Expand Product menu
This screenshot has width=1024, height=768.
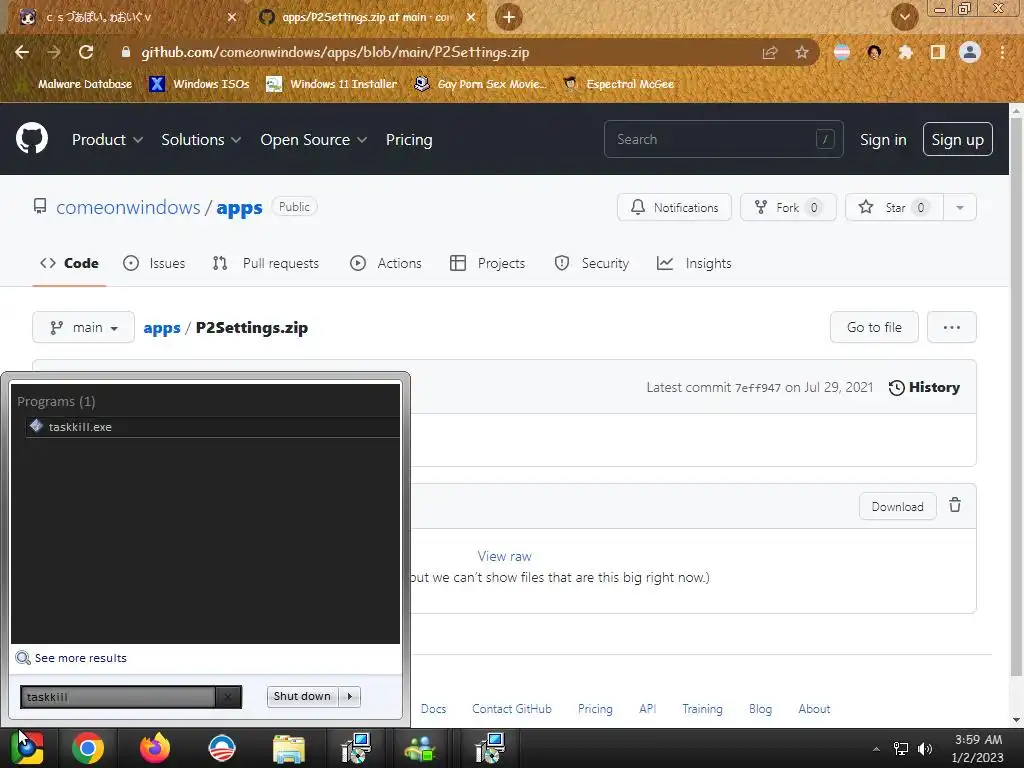tap(107, 140)
